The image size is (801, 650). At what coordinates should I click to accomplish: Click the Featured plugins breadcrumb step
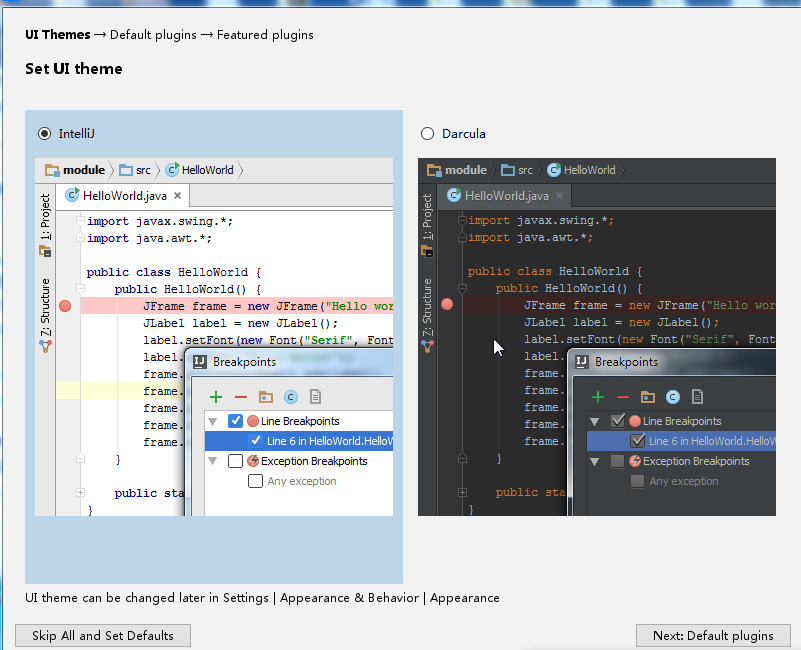pyautogui.click(x=265, y=35)
